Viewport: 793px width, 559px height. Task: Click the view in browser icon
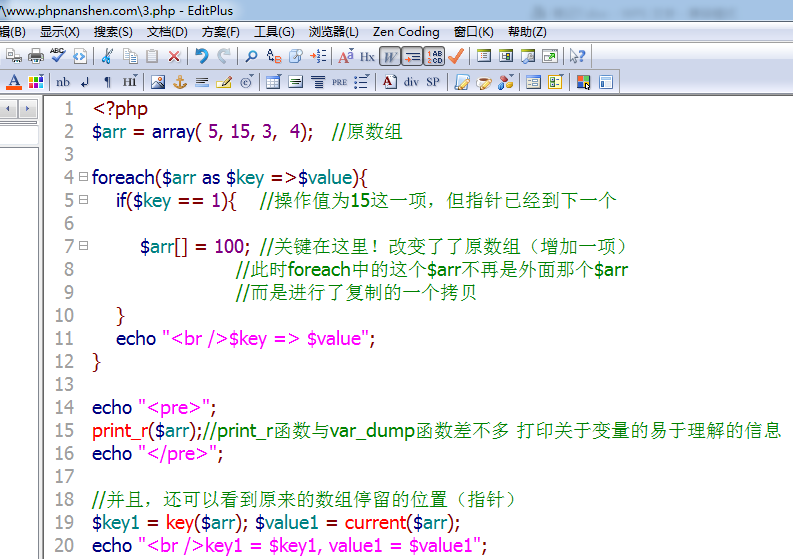point(80,56)
